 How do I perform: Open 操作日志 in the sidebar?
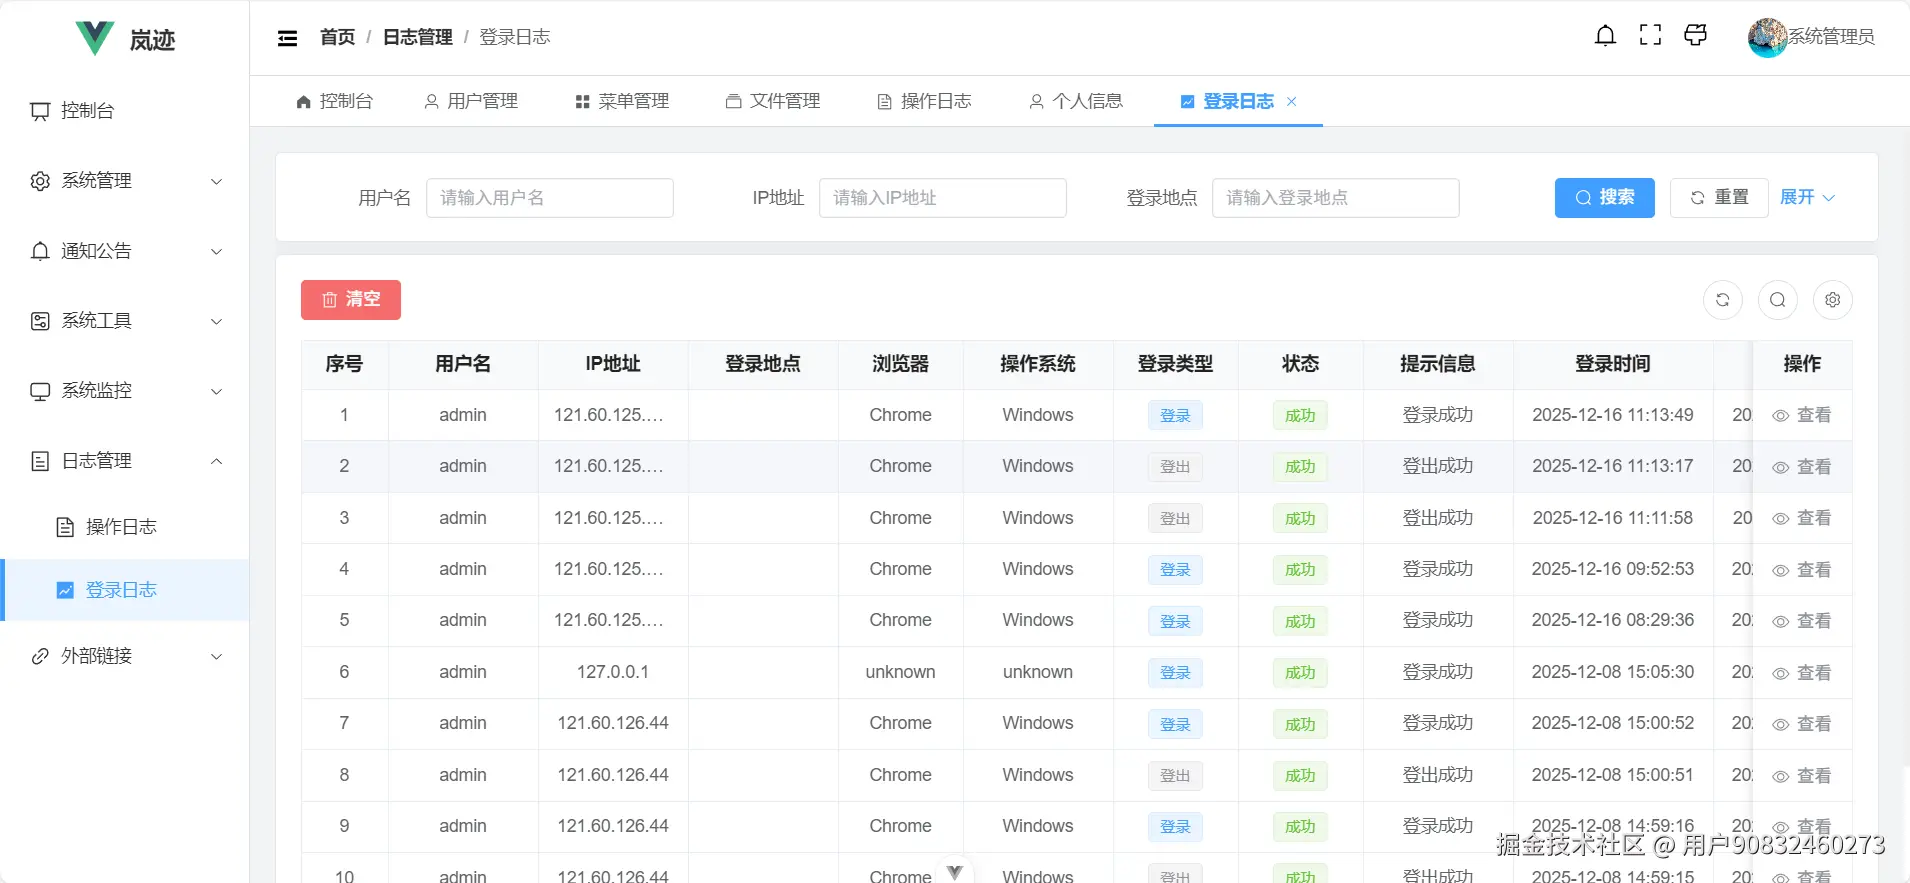click(x=120, y=527)
